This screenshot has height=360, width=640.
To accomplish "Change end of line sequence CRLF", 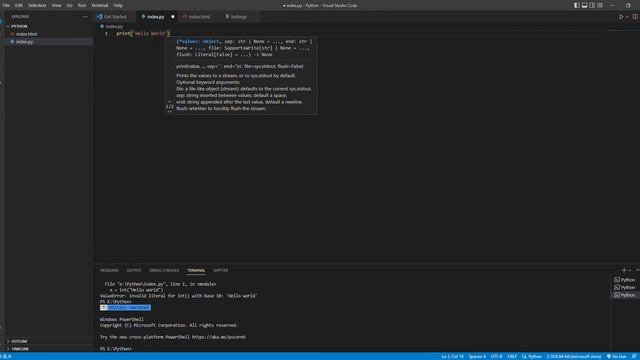I will 512,356.
